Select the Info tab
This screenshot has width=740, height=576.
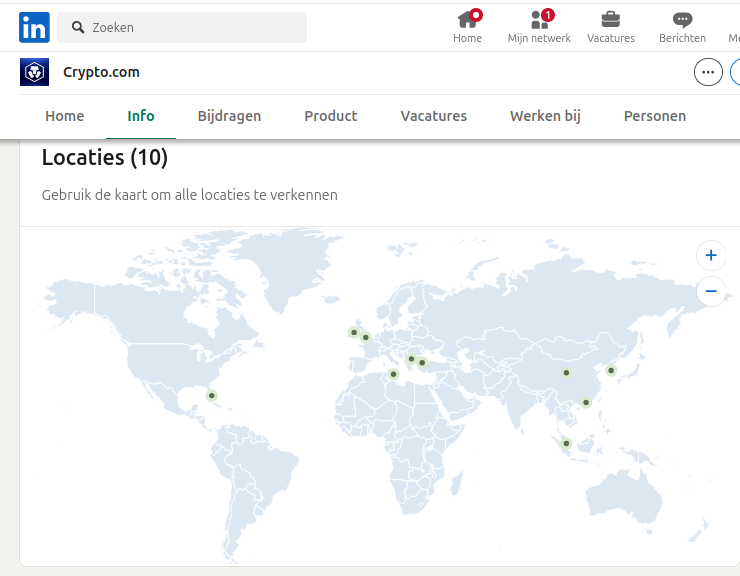pyautogui.click(x=141, y=116)
